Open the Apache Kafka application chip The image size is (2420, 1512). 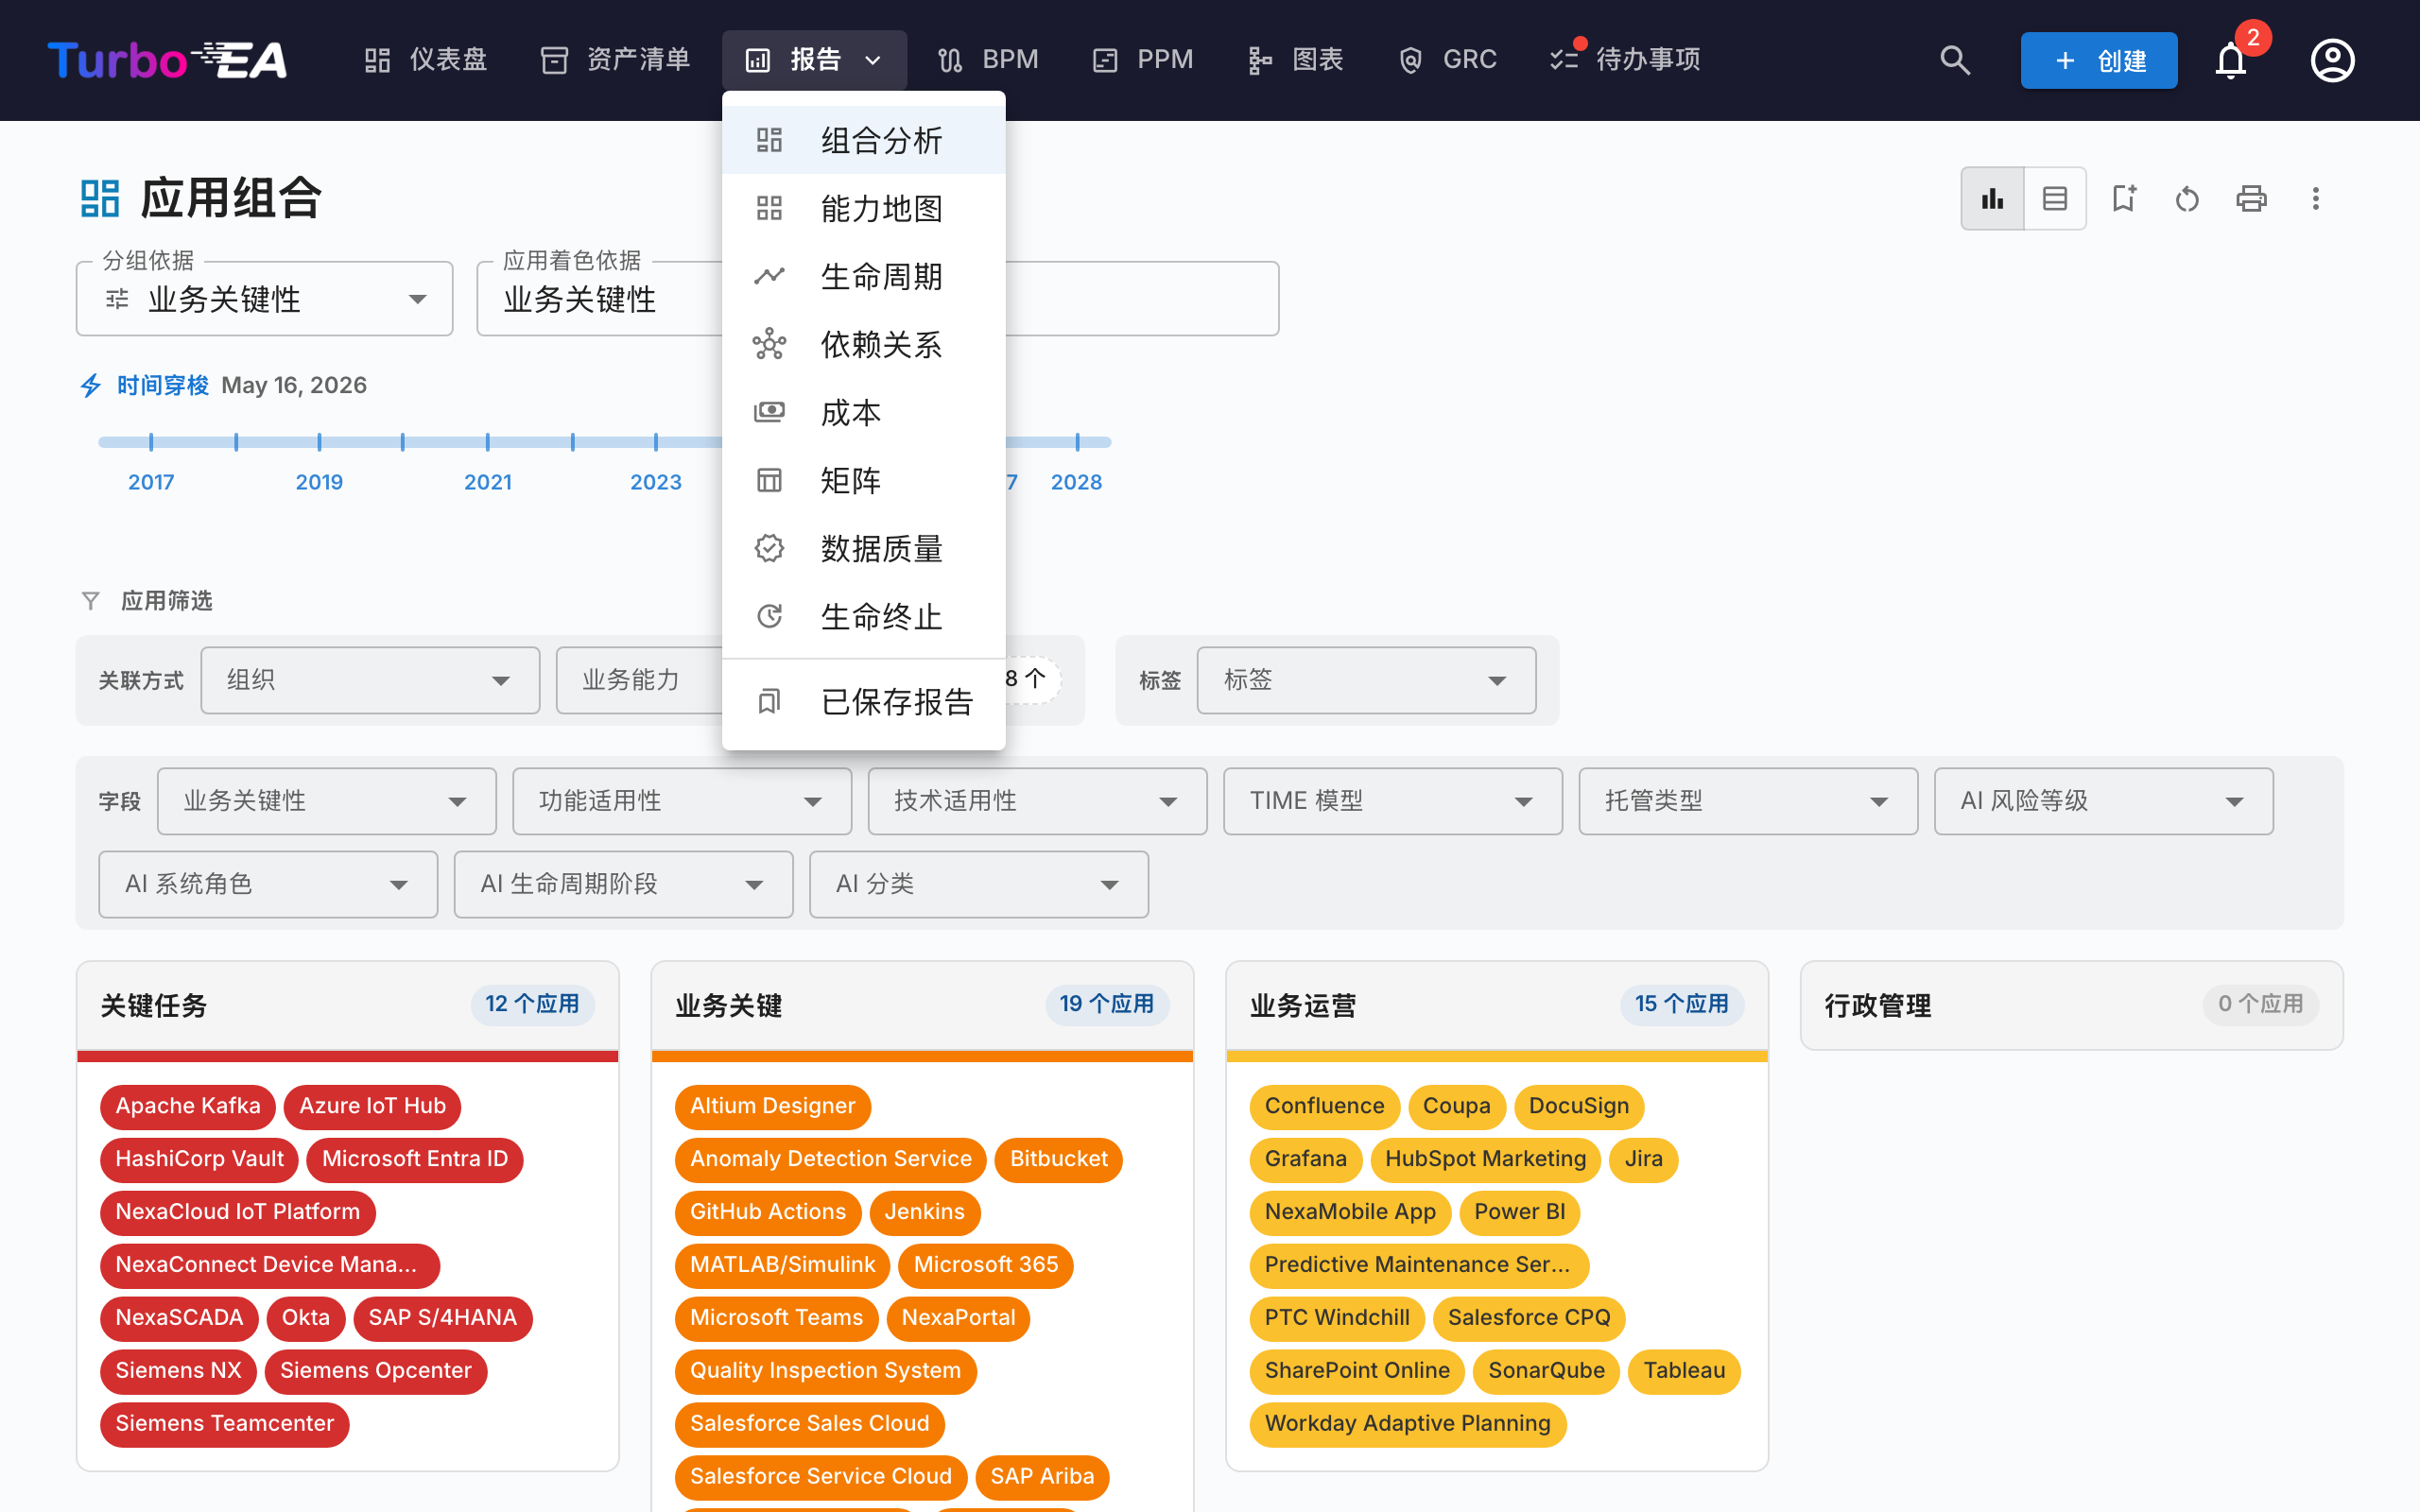pos(188,1106)
